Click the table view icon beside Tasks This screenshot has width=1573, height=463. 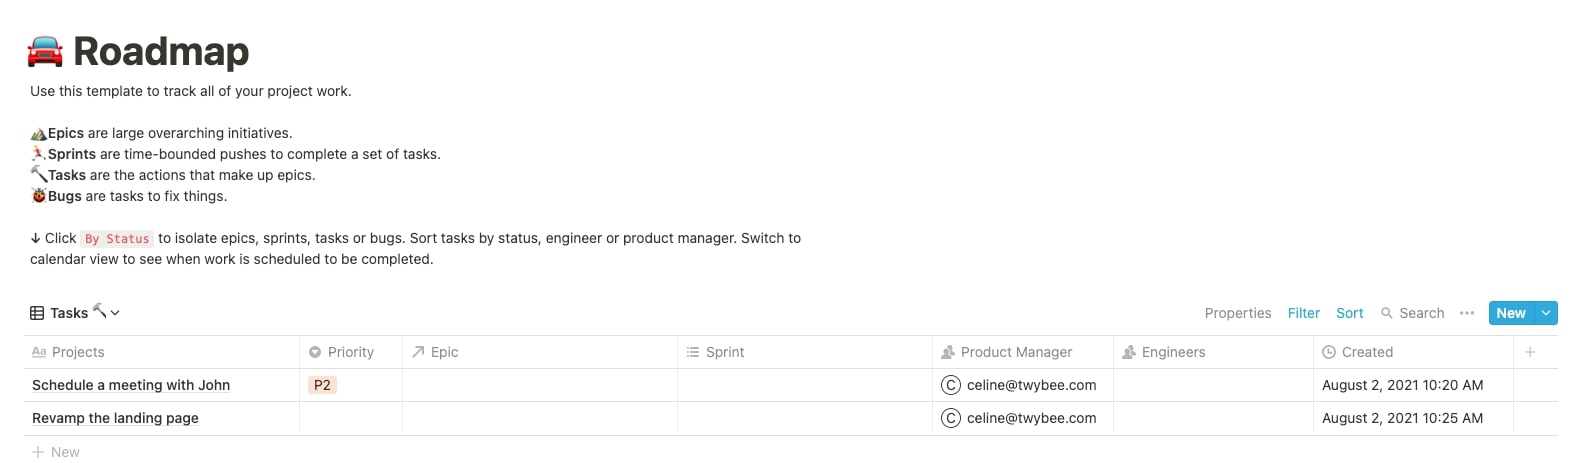37,313
